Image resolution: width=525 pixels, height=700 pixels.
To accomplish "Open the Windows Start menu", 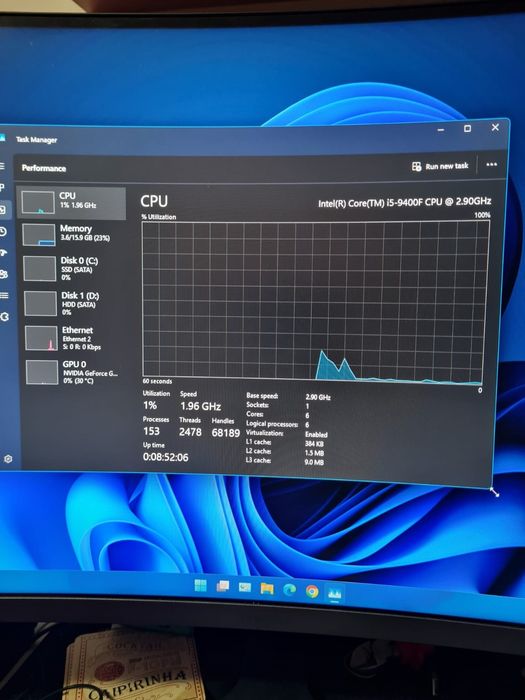I will click(200, 585).
